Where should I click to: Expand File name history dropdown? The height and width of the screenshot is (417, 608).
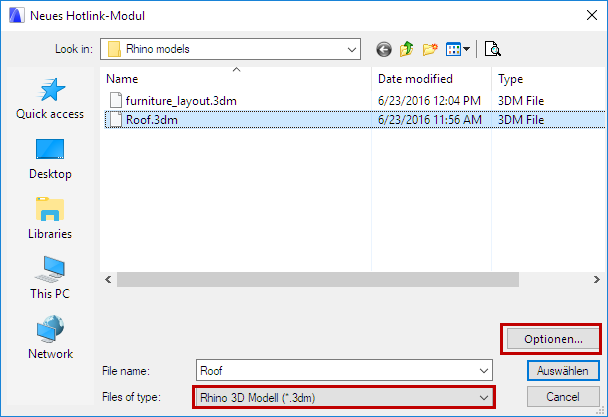tap(484, 371)
